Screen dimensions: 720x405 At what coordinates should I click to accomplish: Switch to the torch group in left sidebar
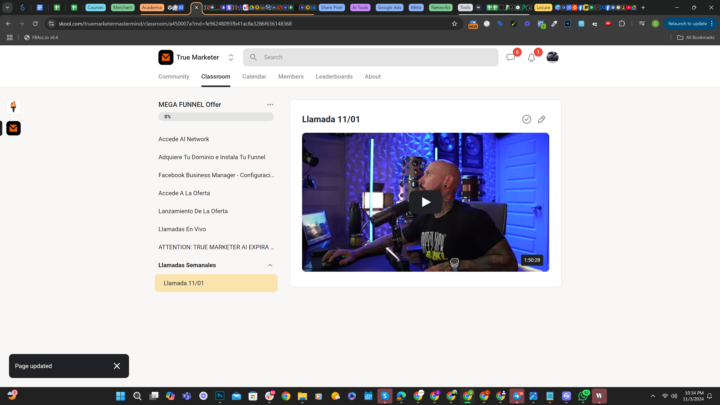pos(13,107)
